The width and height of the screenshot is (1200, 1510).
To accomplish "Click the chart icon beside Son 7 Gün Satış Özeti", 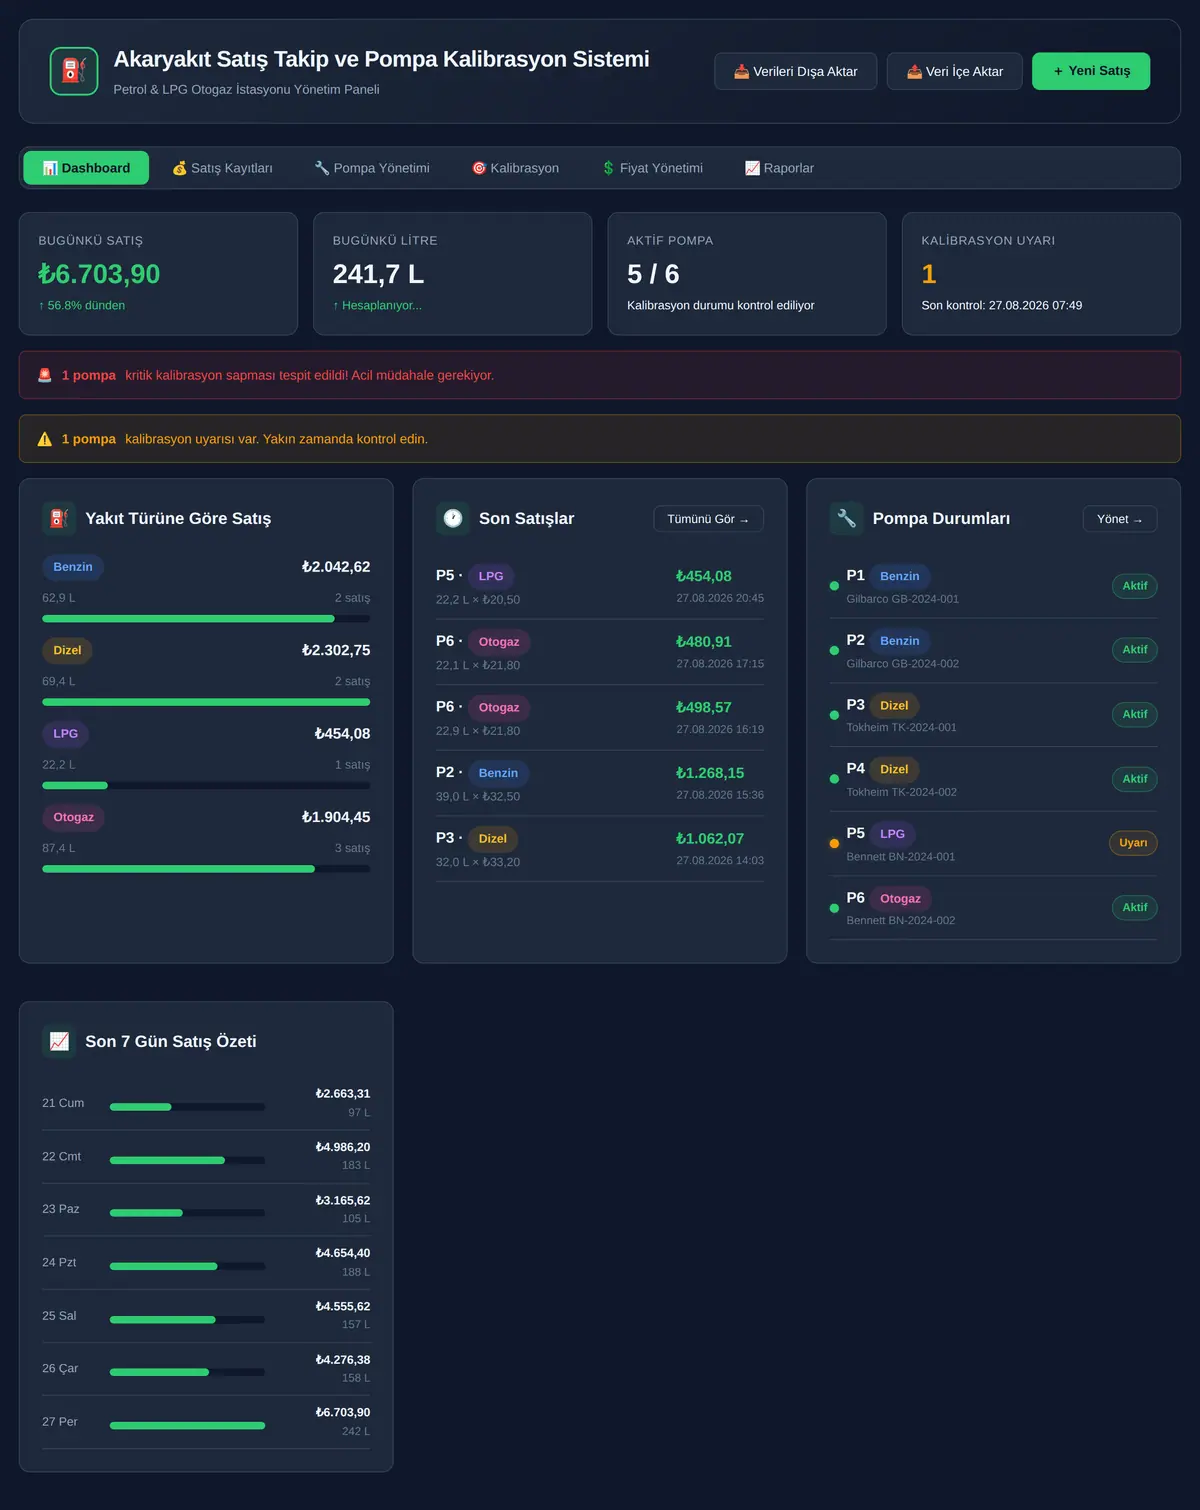I will [59, 1041].
